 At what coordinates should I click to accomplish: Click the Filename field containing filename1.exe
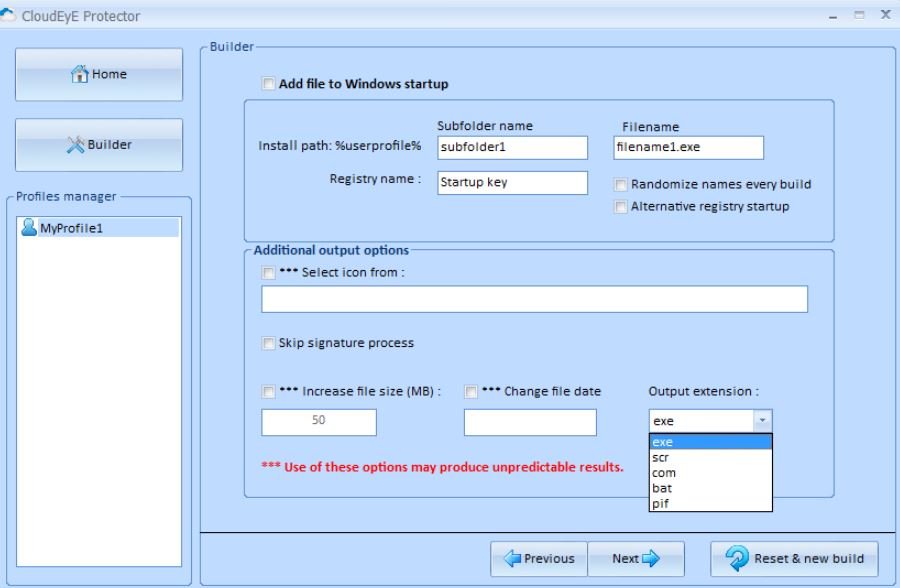[x=688, y=148]
